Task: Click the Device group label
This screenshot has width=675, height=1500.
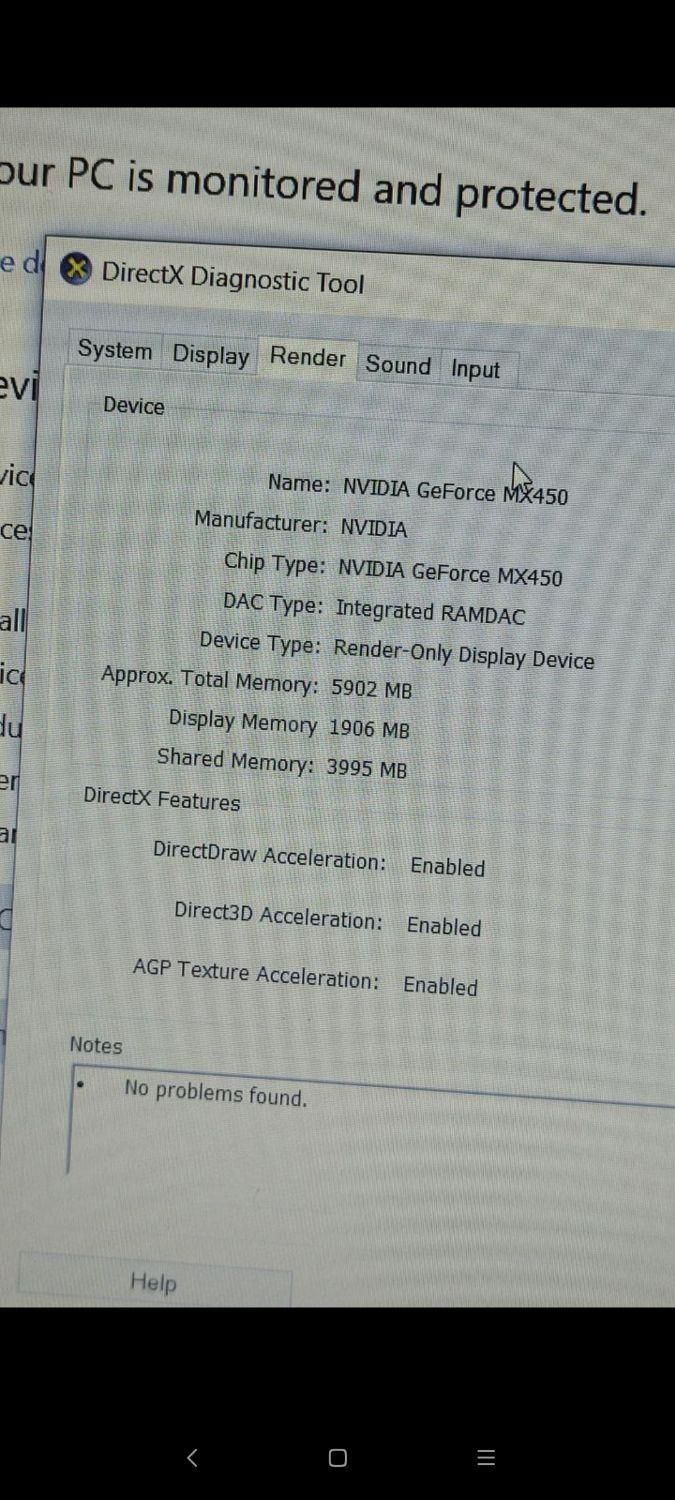Action: (x=134, y=406)
